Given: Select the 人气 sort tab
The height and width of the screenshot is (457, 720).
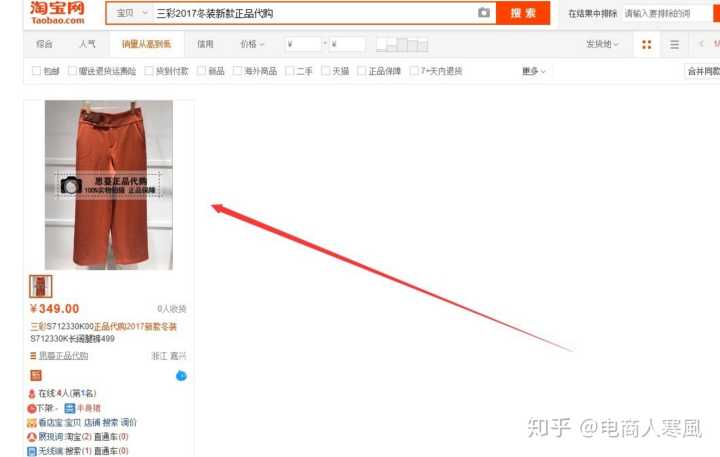Looking at the screenshot, I should (87, 44).
